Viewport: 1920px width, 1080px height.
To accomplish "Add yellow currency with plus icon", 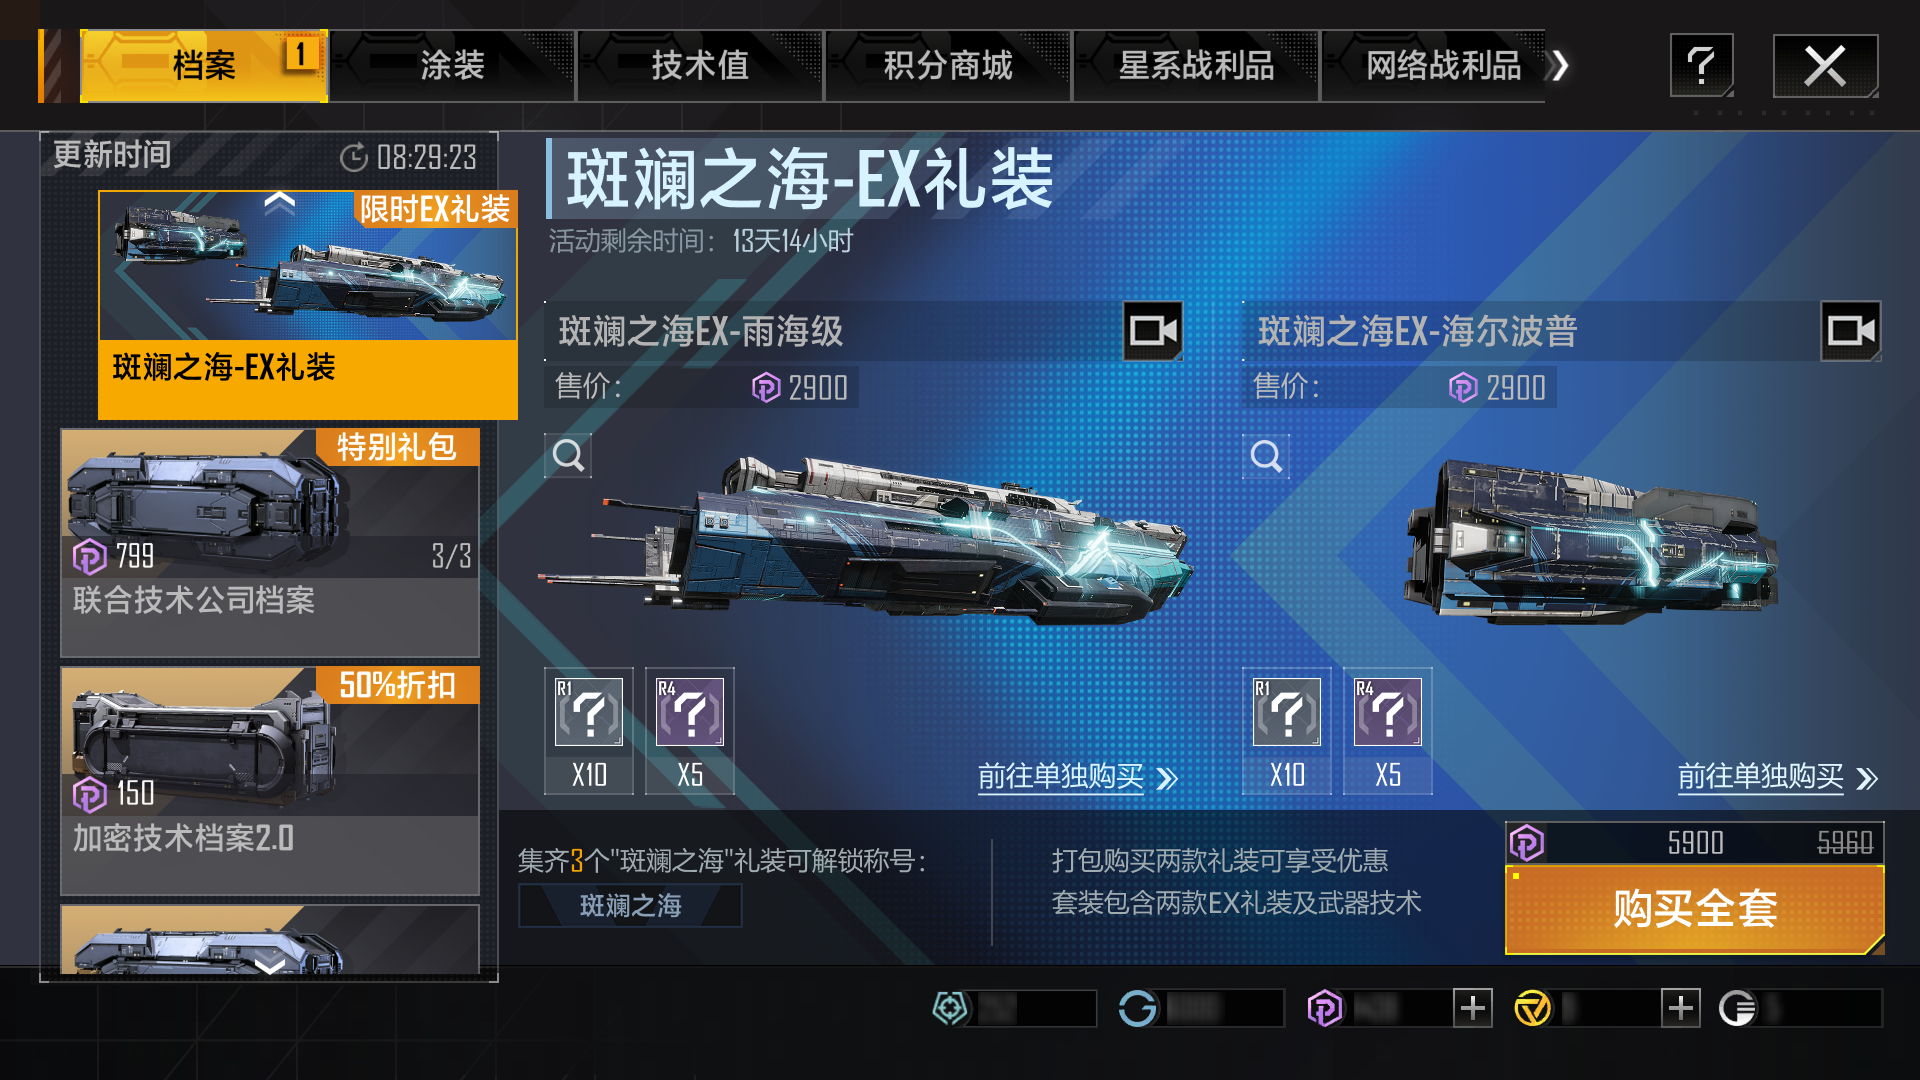I will 1680,1008.
